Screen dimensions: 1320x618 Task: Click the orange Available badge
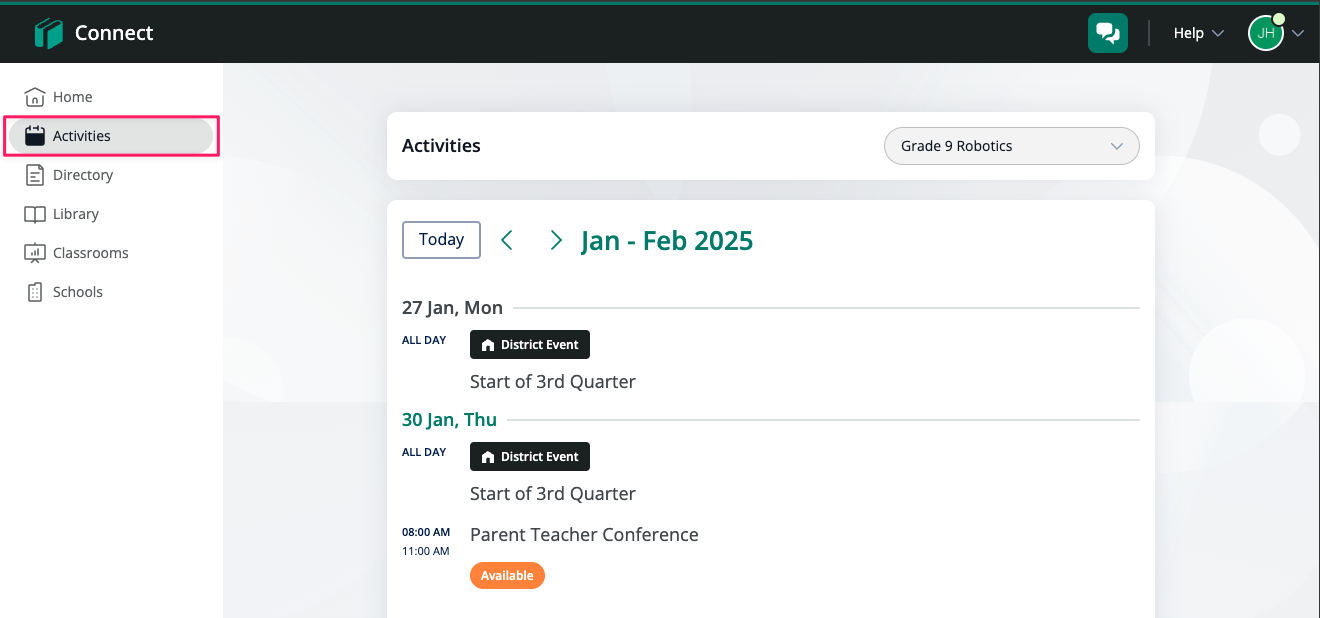click(507, 576)
